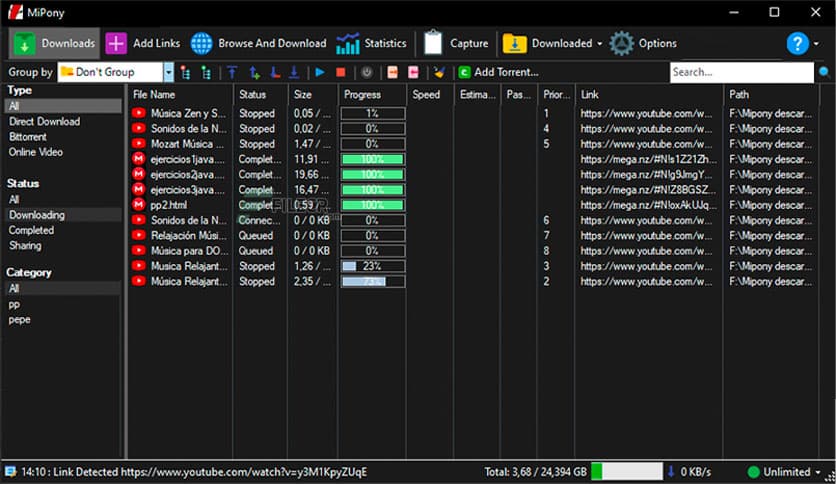Click the pink arrow file icon

pyautogui.click(x=413, y=72)
